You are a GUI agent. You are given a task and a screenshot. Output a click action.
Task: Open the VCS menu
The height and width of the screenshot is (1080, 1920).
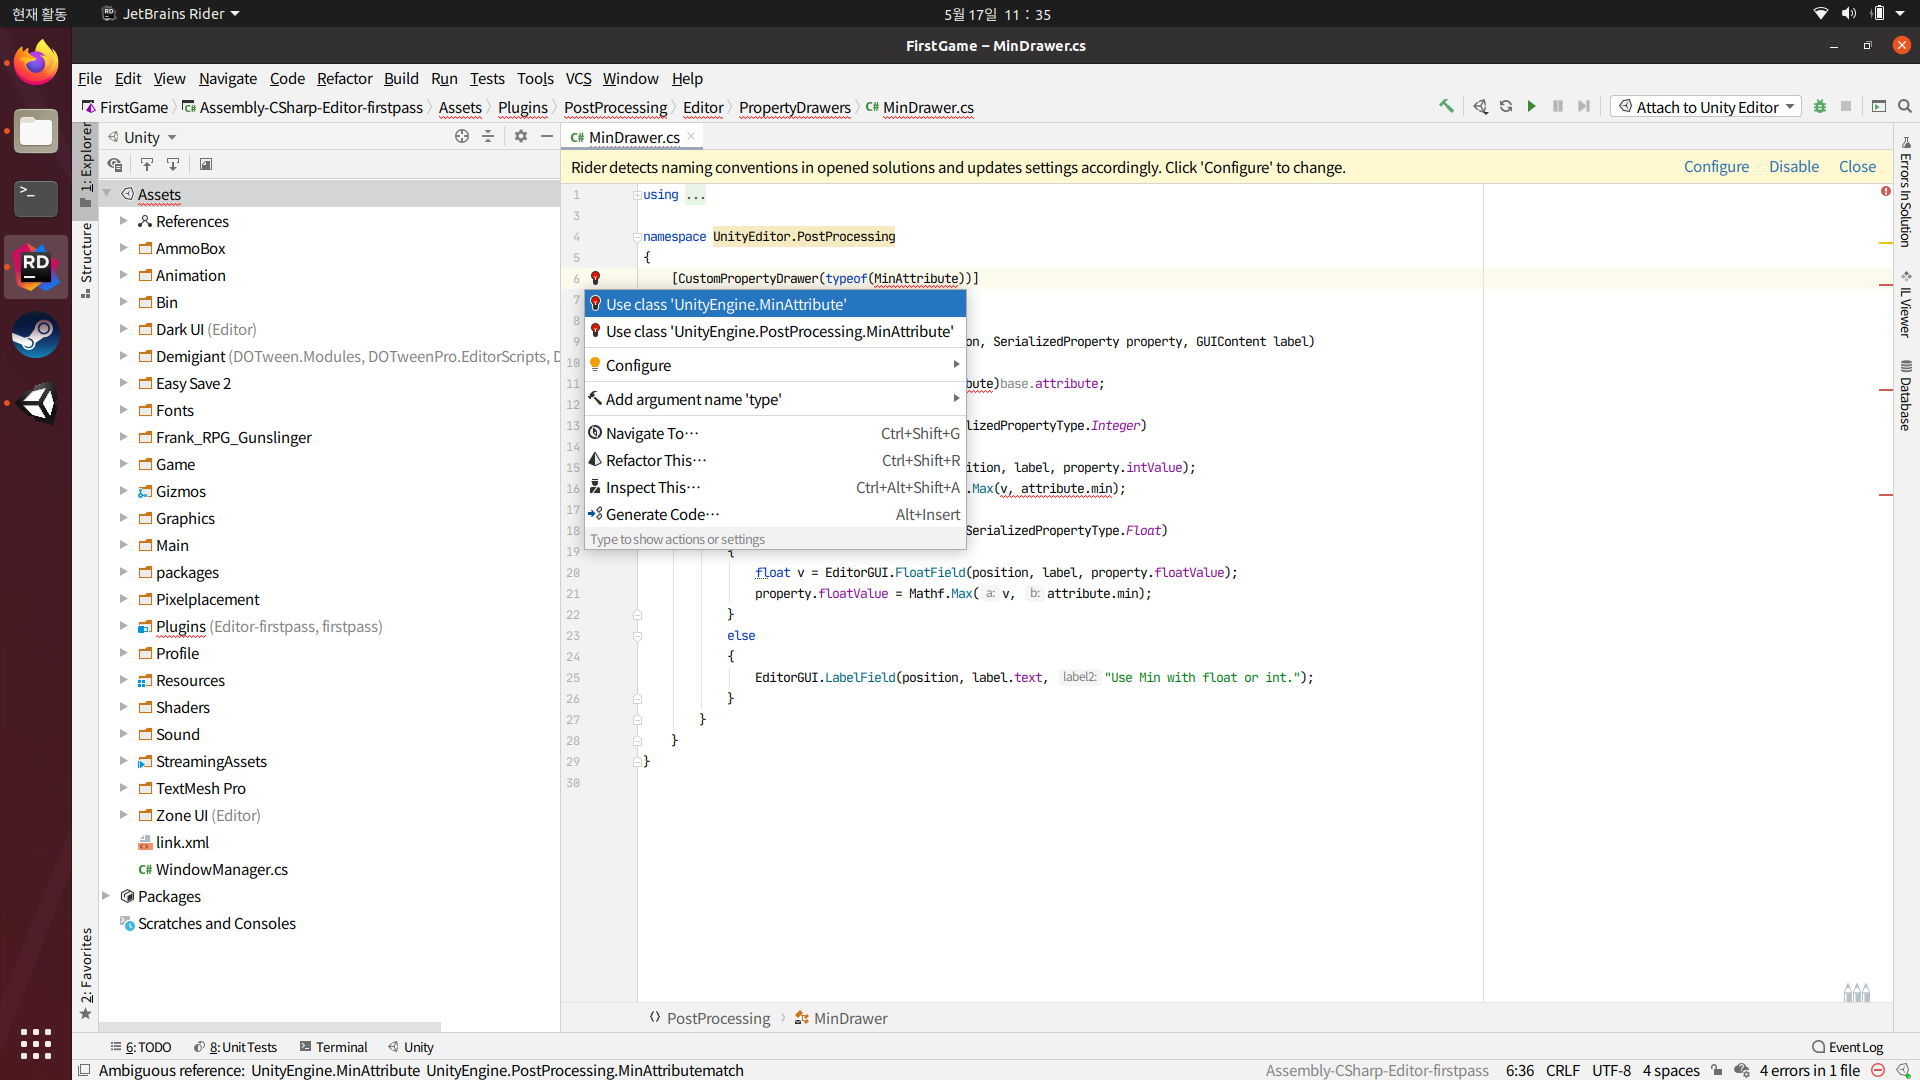coord(578,78)
